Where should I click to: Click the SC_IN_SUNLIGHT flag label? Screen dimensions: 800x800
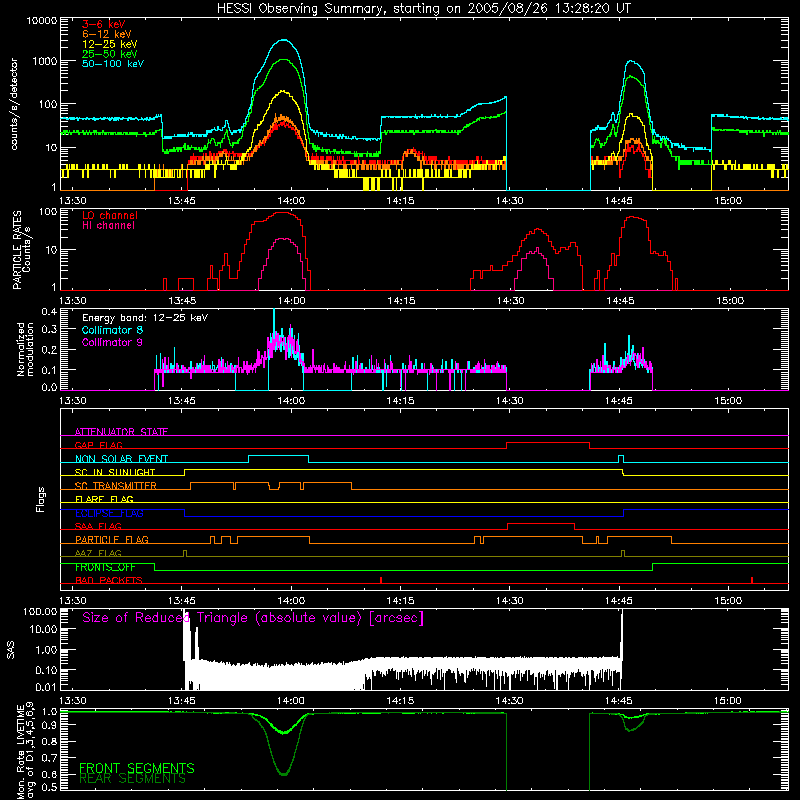point(115,472)
